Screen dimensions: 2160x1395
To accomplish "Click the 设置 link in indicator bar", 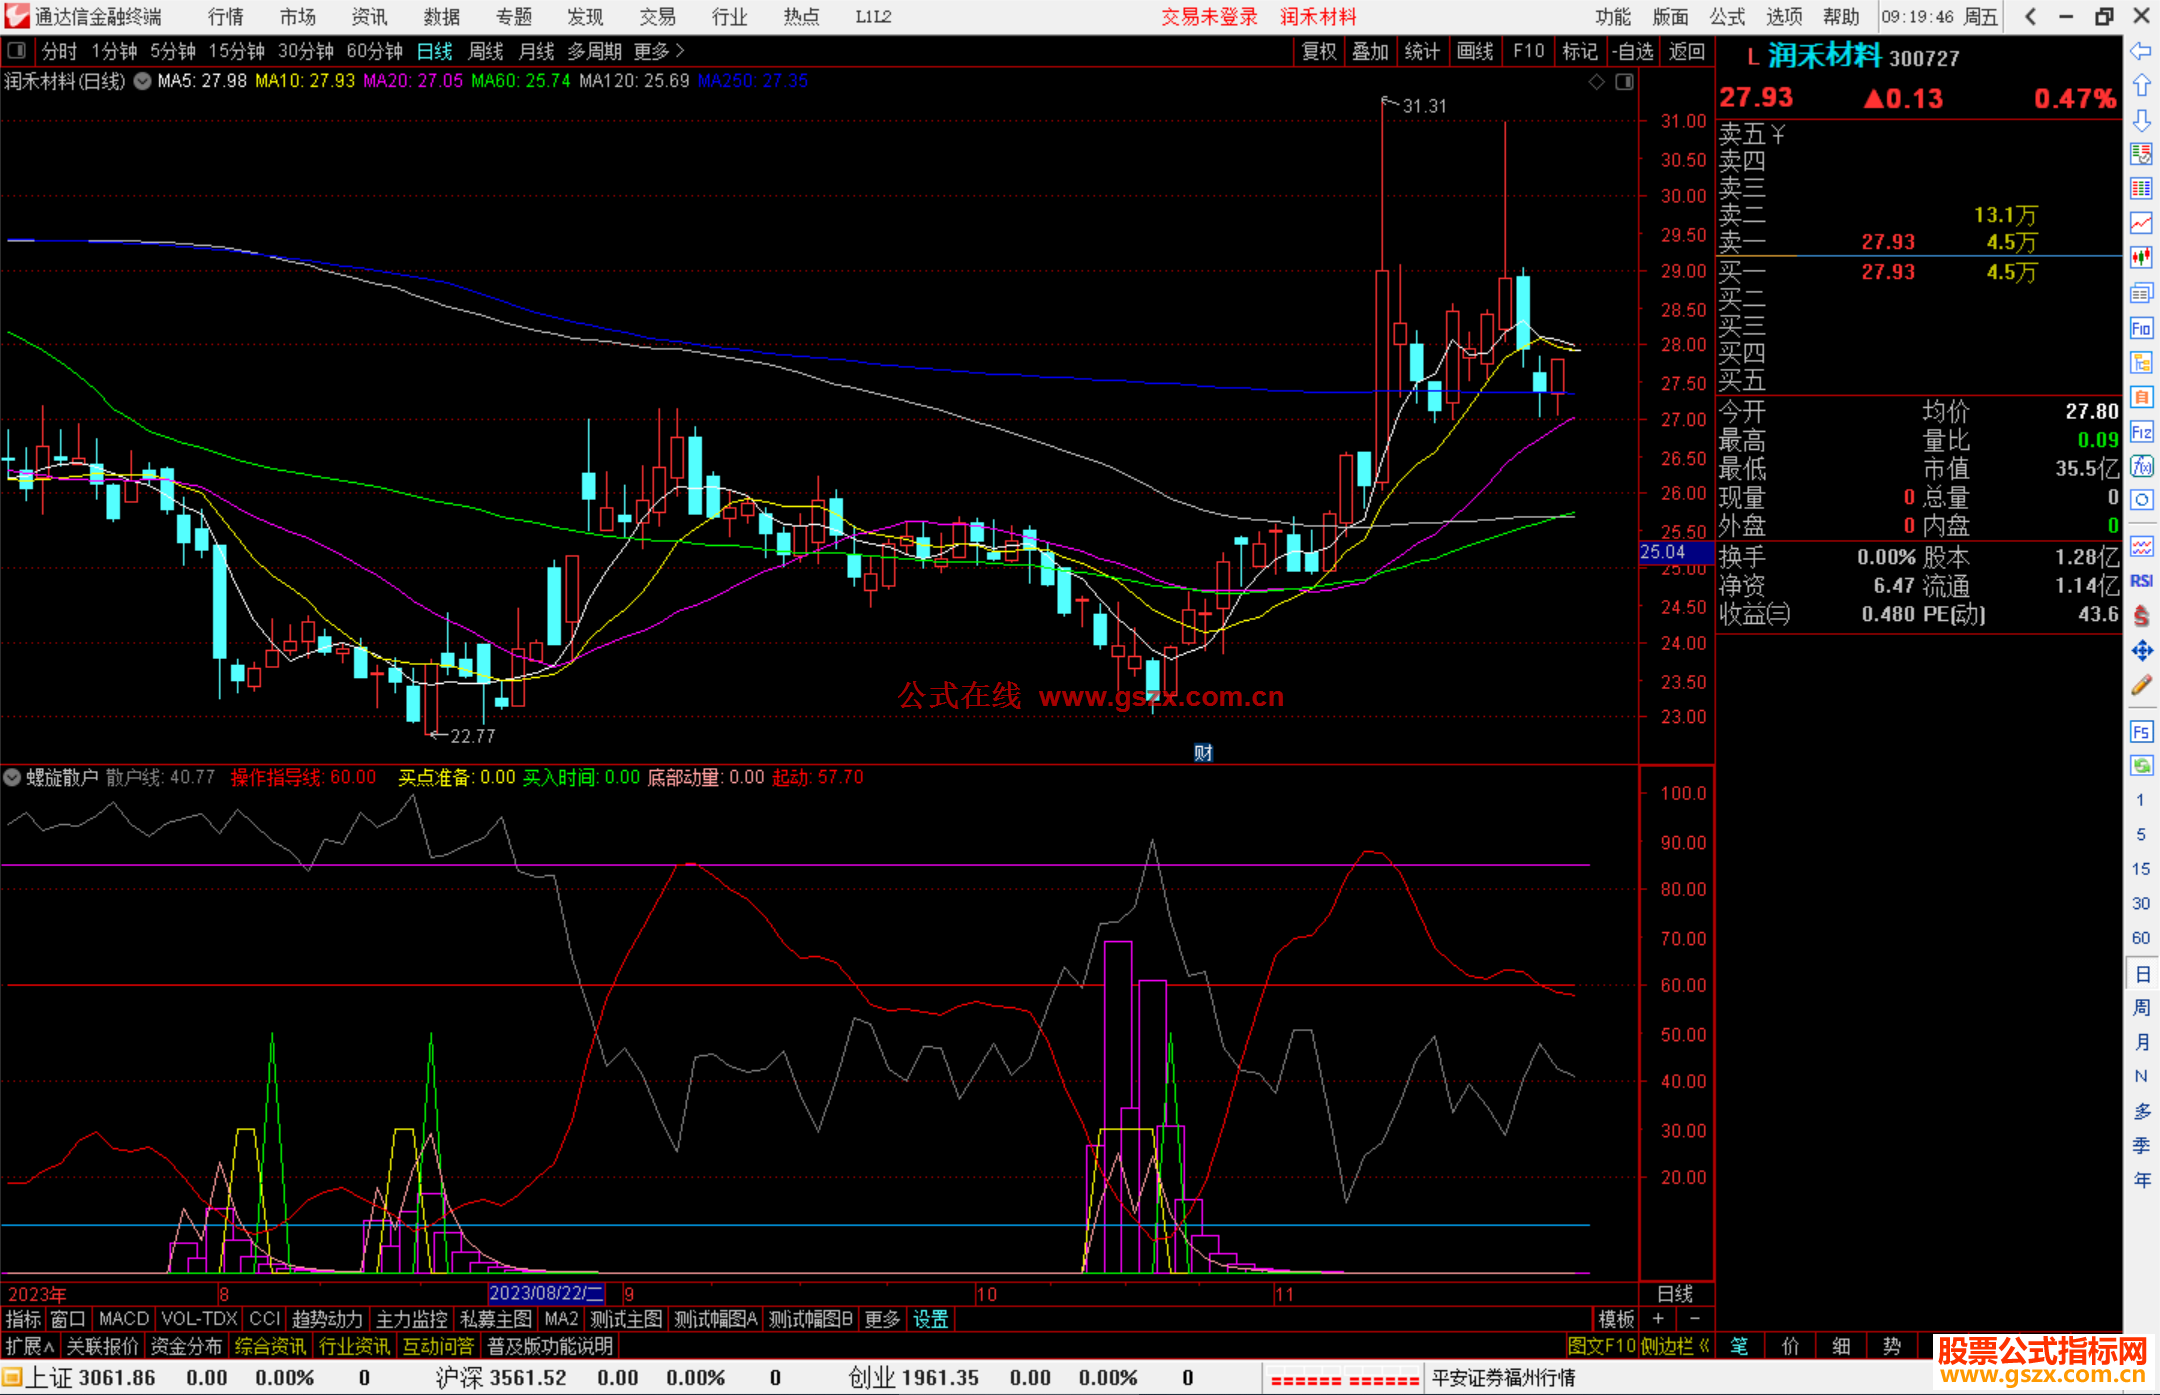I will coord(930,1319).
